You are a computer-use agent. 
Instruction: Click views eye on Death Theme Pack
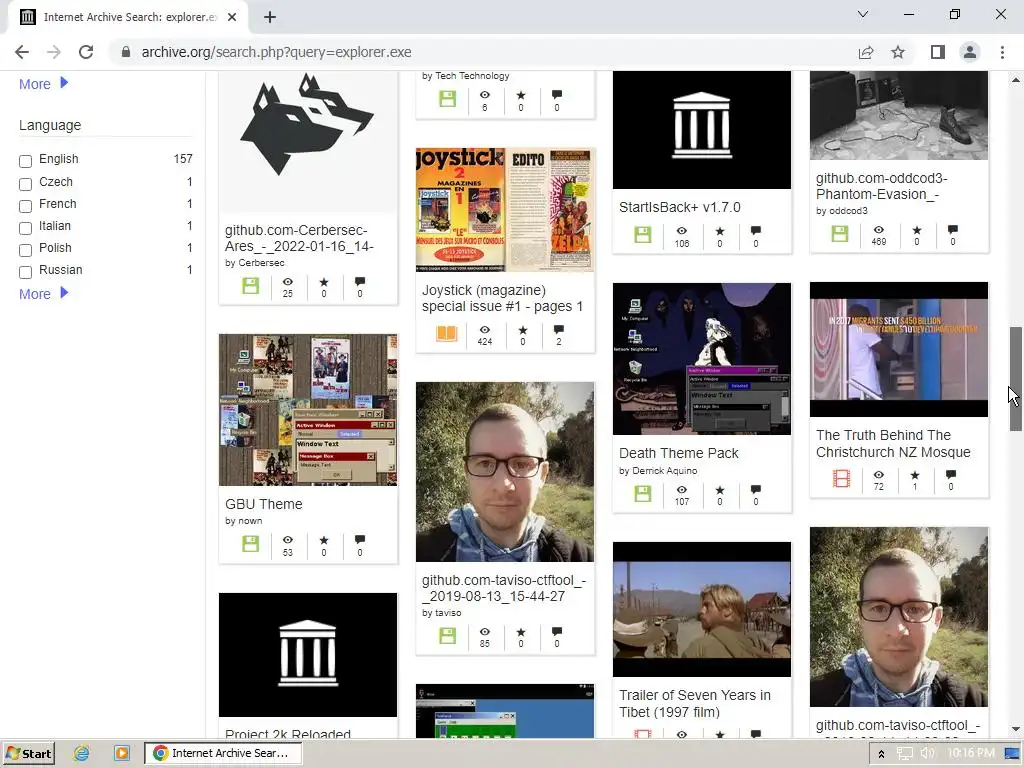(681, 490)
